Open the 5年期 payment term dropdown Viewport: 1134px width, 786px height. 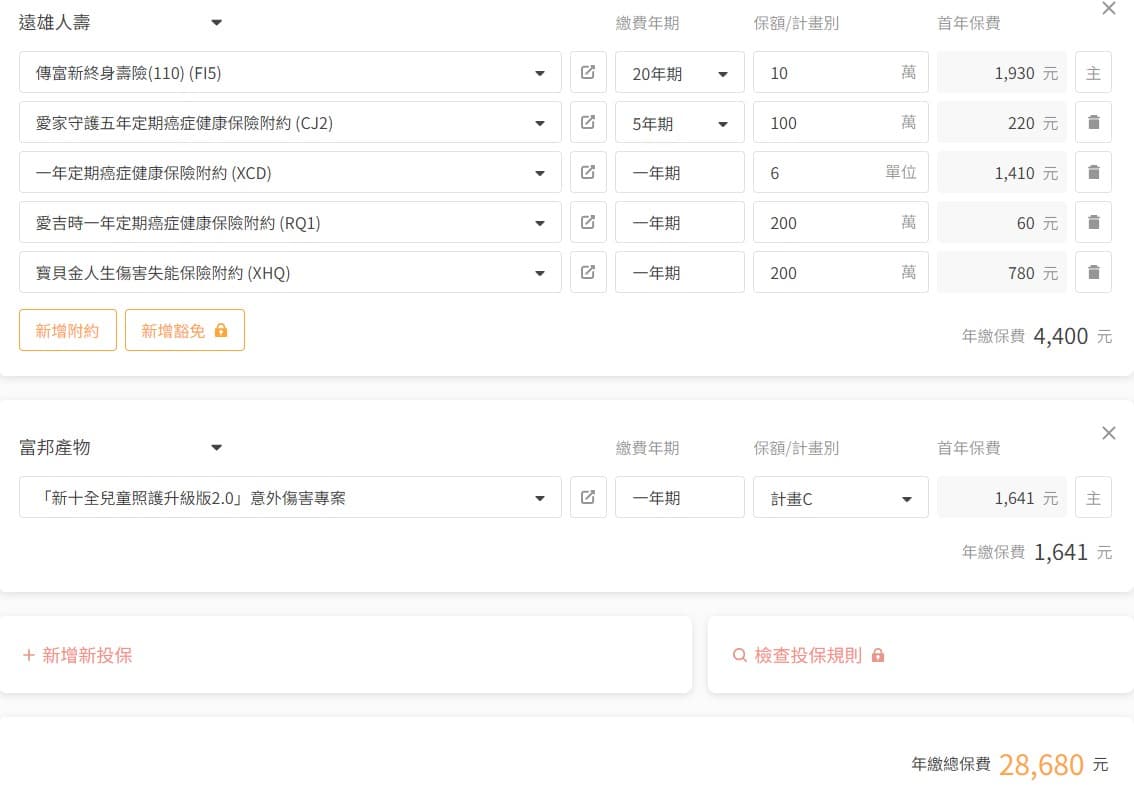pos(679,123)
